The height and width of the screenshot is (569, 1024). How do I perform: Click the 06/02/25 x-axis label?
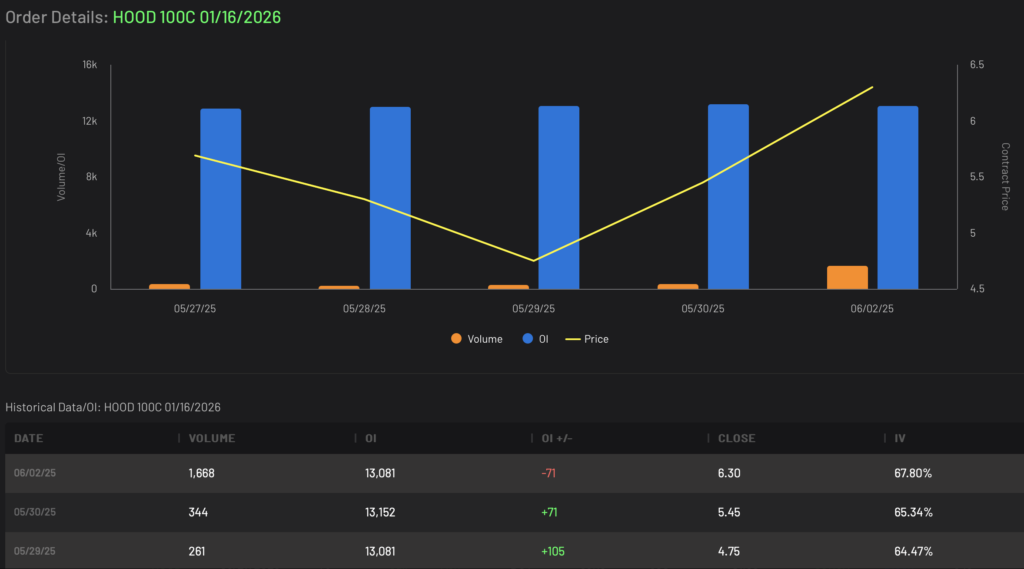pyautogui.click(x=872, y=308)
